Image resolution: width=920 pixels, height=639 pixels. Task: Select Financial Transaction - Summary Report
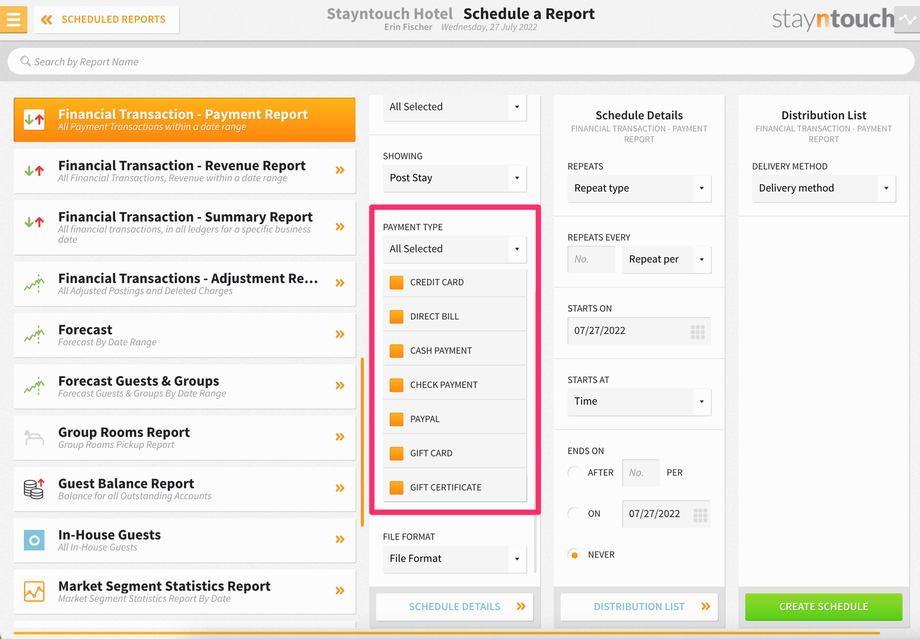[184, 227]
